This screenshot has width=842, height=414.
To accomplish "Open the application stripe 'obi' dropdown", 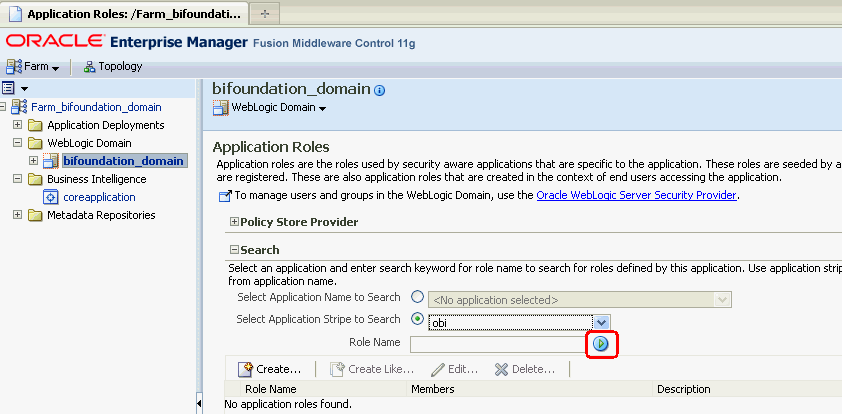I will [x=602, y=322].
